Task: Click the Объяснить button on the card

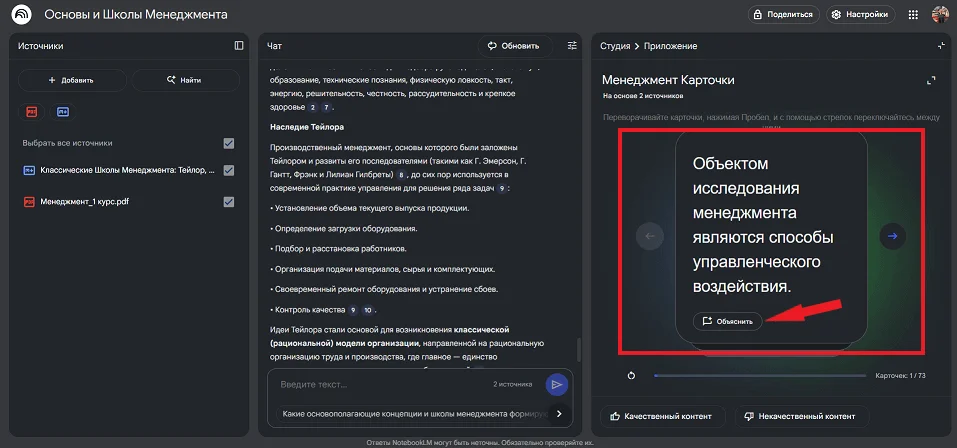Action: pos(728,321)
